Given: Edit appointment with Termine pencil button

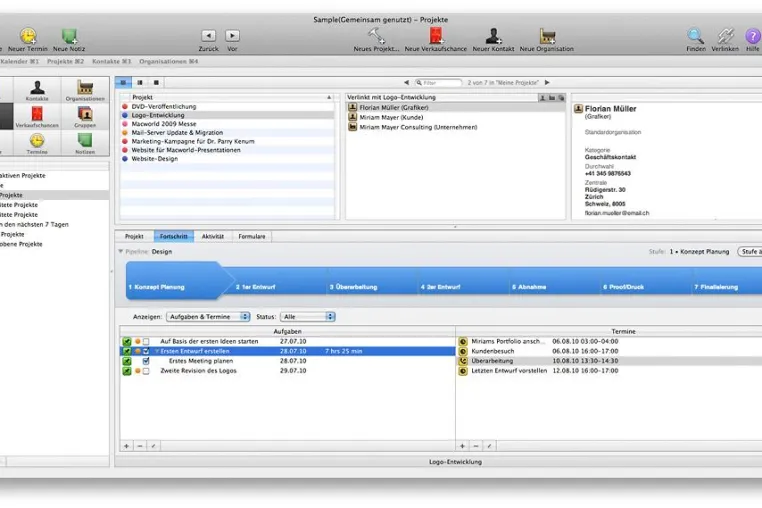Looking at the screenshot, I should (x=489, y=446).
